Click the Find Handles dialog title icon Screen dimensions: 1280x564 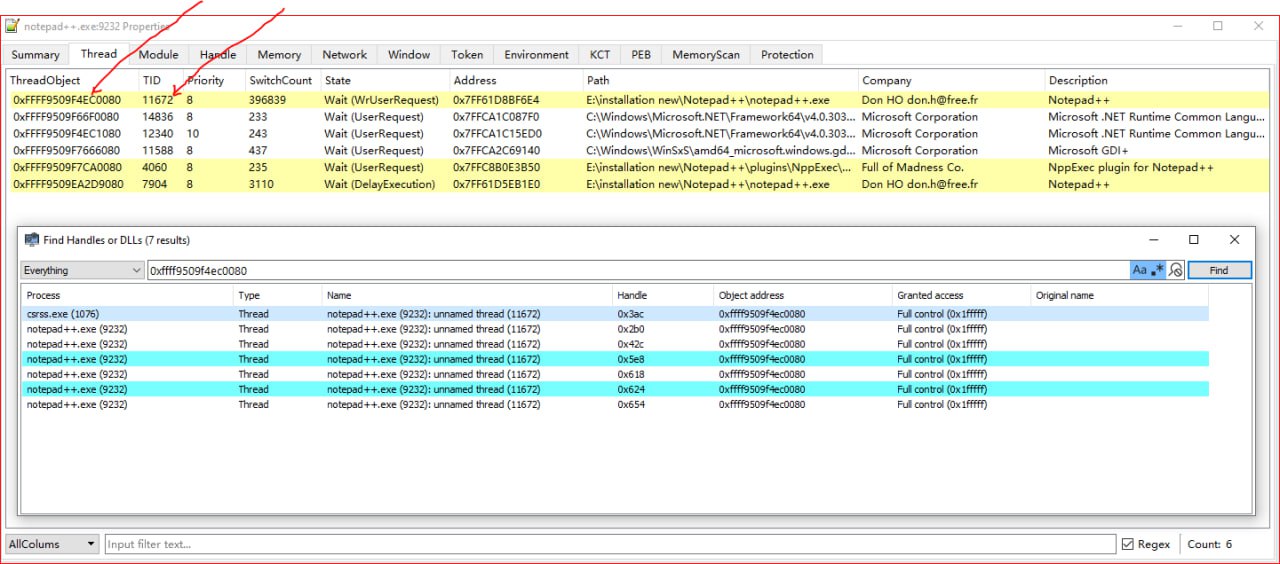[31, 240]
